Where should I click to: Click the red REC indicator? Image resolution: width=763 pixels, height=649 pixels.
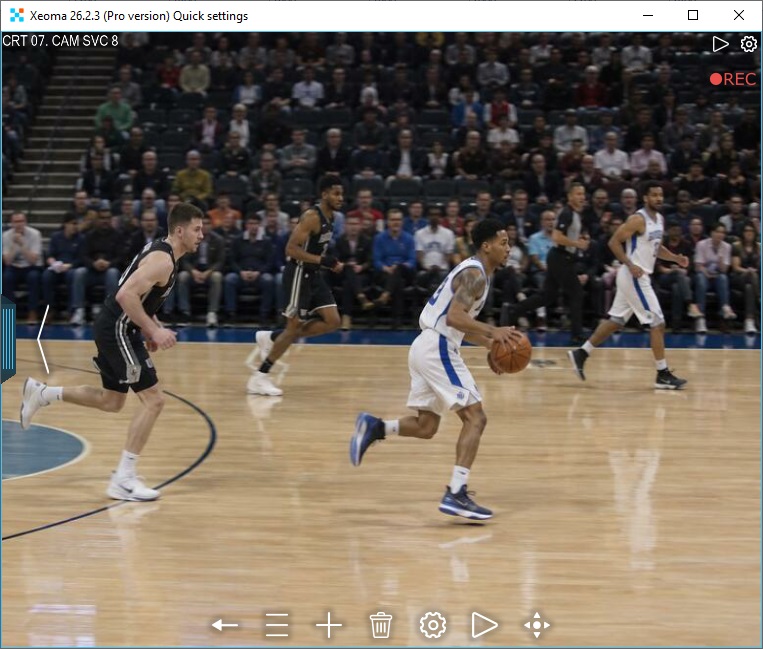[733, 79]
